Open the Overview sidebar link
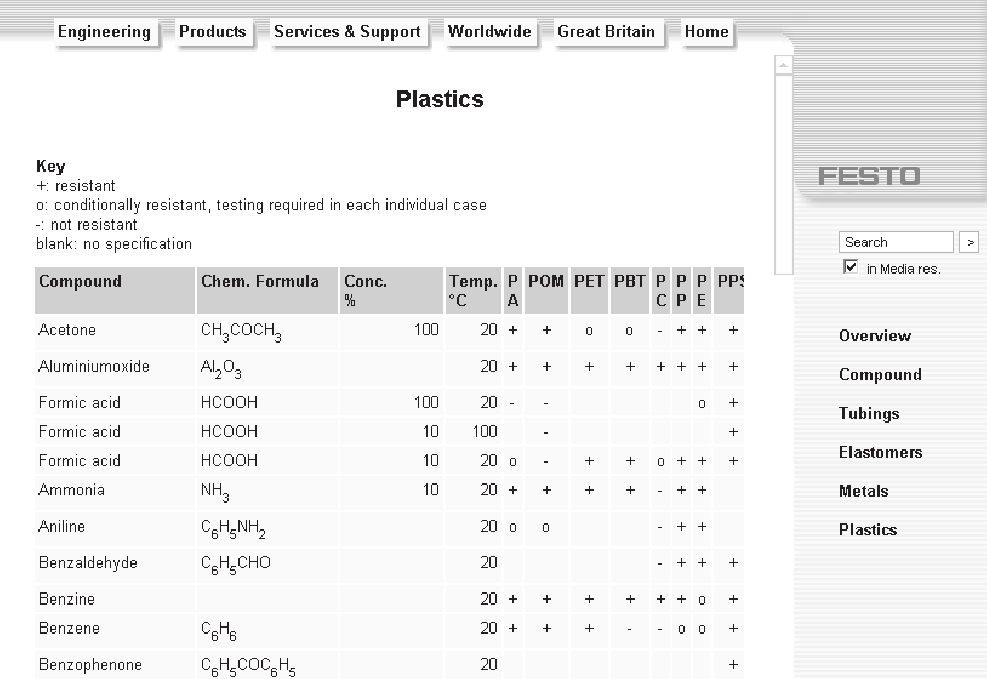The height and width of the screenshot is (679, 987). pos(875,335)
